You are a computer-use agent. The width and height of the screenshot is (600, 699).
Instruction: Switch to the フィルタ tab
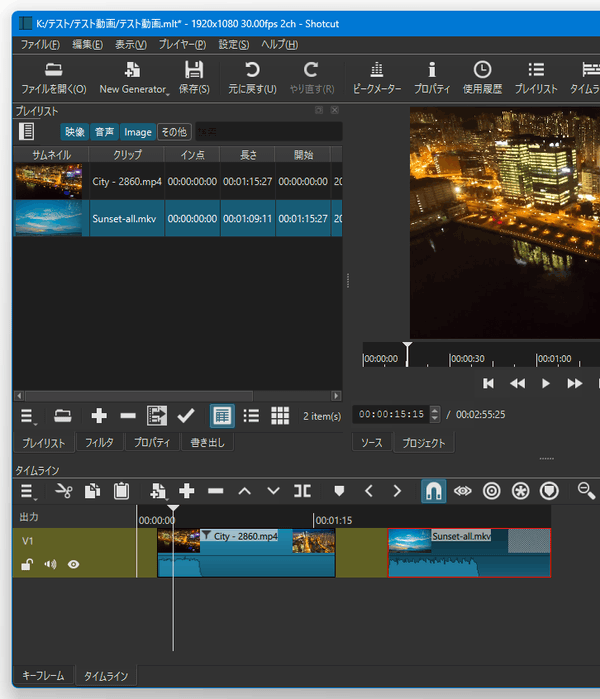tap(99, 443)
